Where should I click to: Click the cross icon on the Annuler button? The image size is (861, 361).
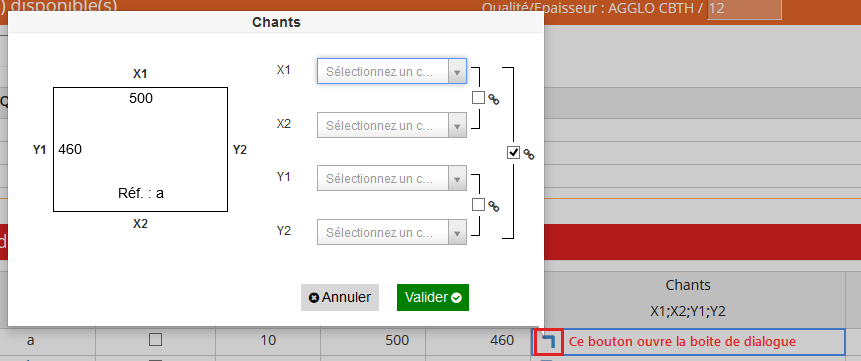click(314, 298)
